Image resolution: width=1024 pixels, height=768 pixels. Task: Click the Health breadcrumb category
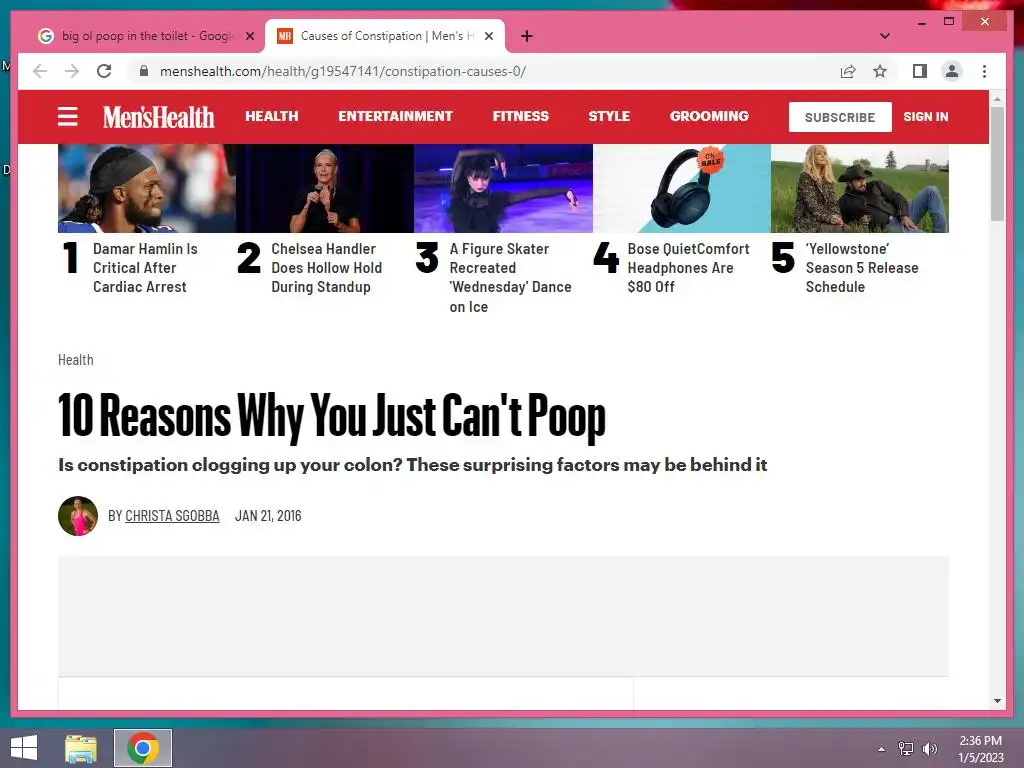(x=76, y=360)
